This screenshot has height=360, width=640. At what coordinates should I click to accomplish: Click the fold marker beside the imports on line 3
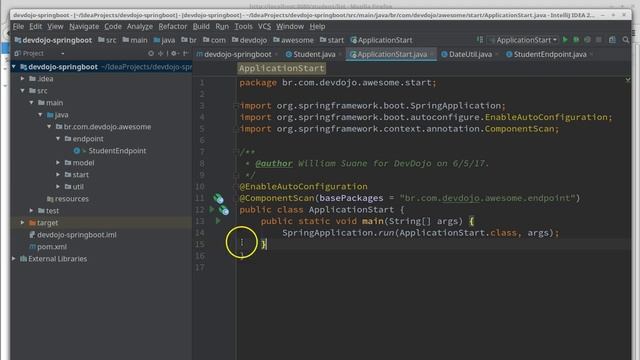[236, 106]
